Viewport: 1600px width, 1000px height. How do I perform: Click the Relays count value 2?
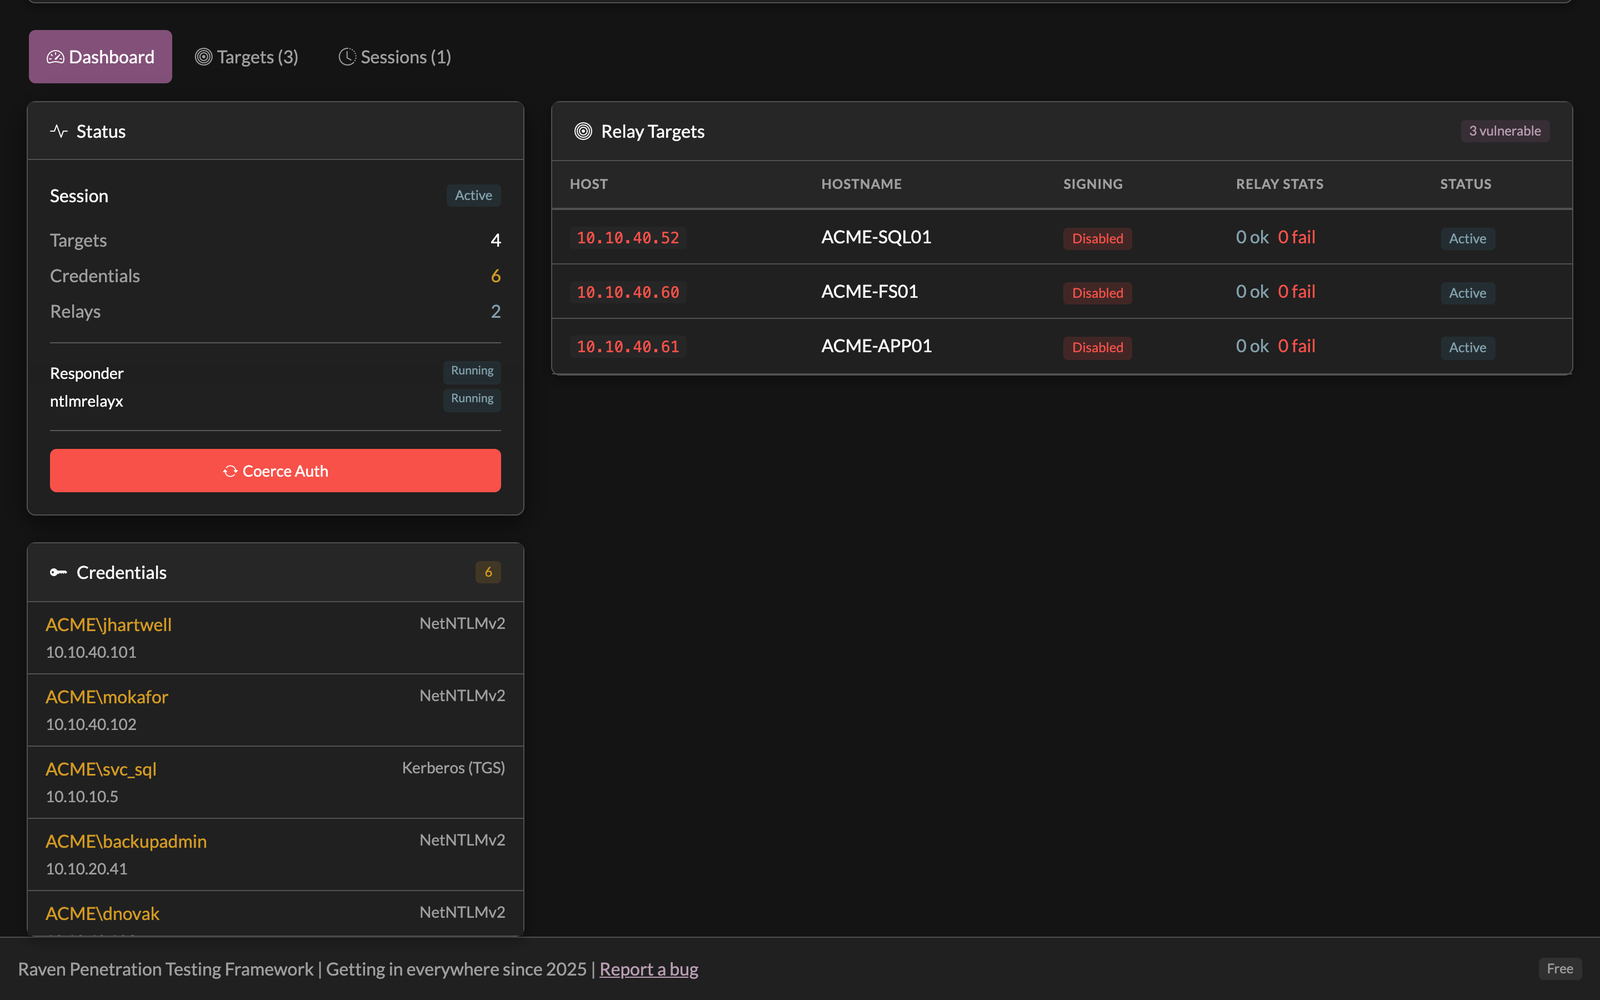(496, 311)
